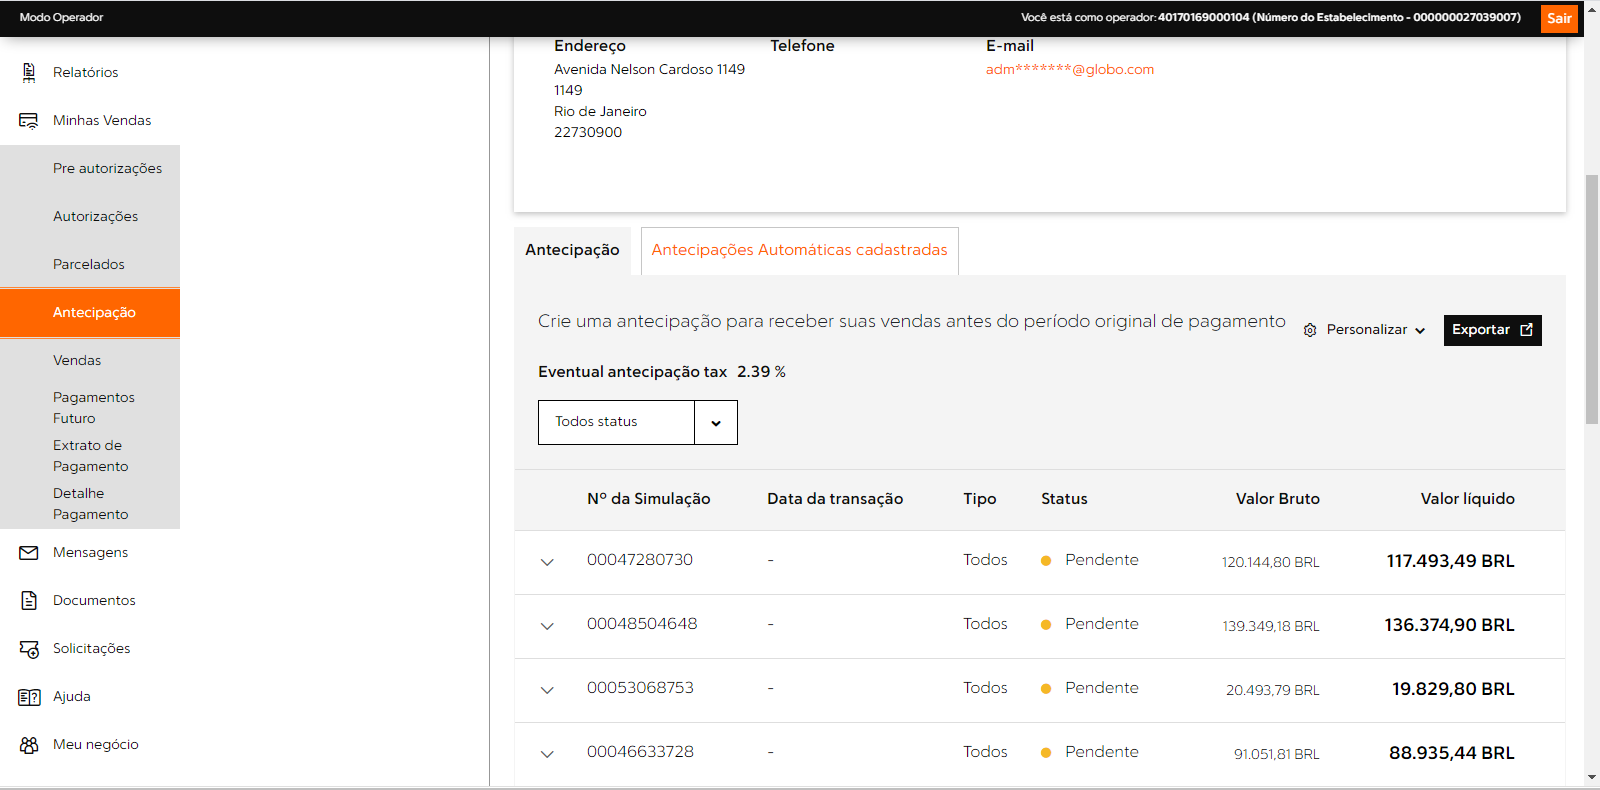Click the Valor líquido column header
This screenshot has height=790, width=1600.
point(1467,499)
